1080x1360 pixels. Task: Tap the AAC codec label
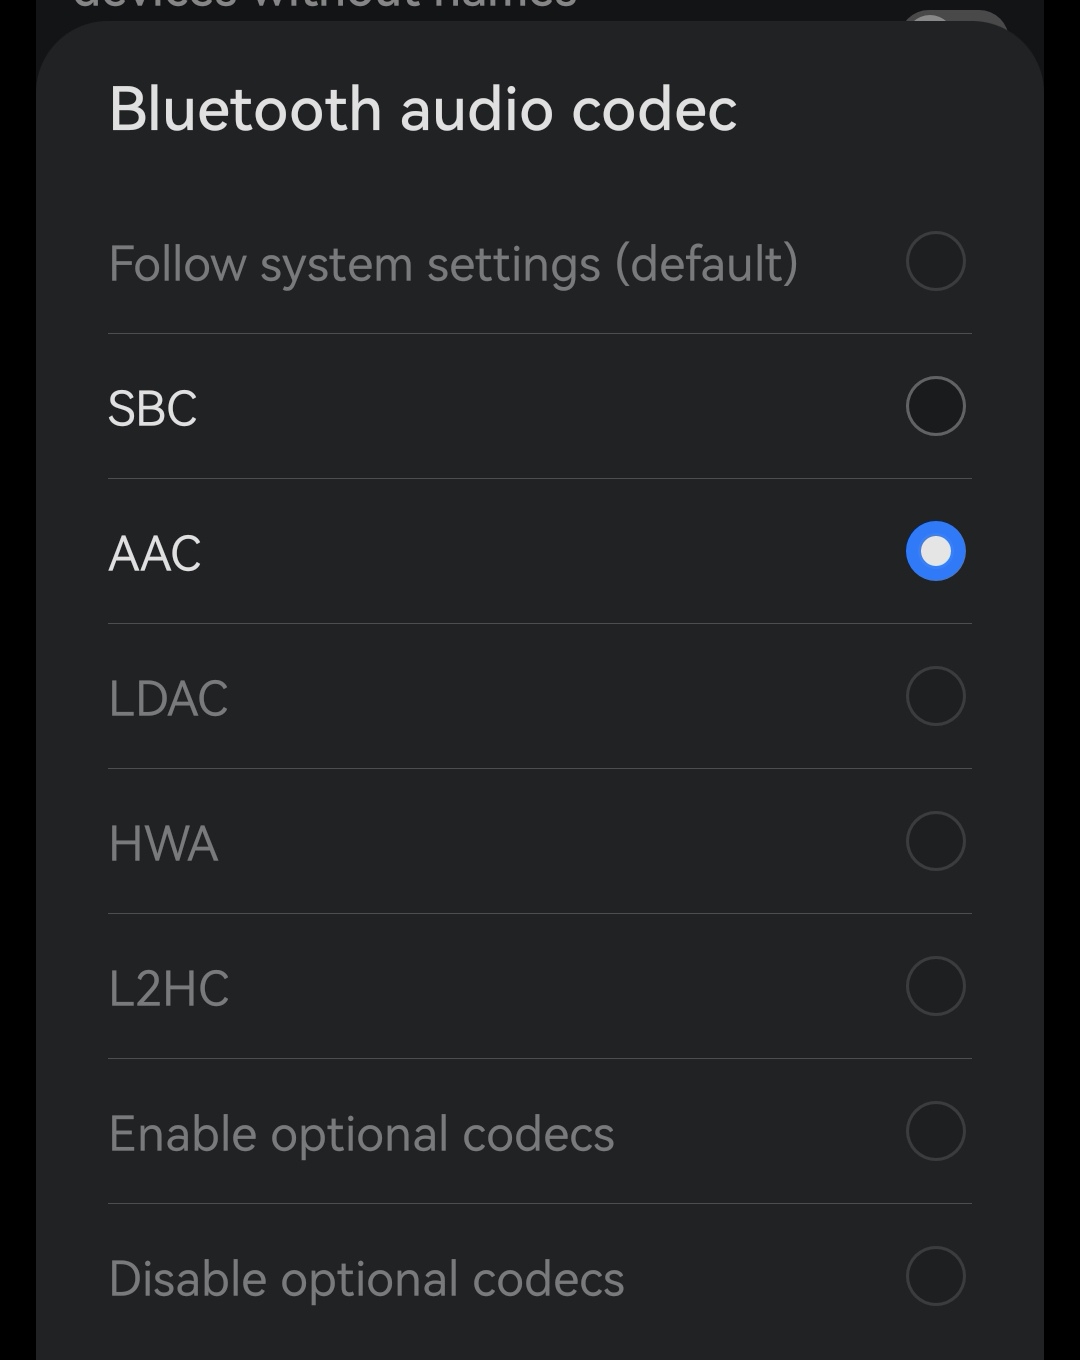[155, 553]
